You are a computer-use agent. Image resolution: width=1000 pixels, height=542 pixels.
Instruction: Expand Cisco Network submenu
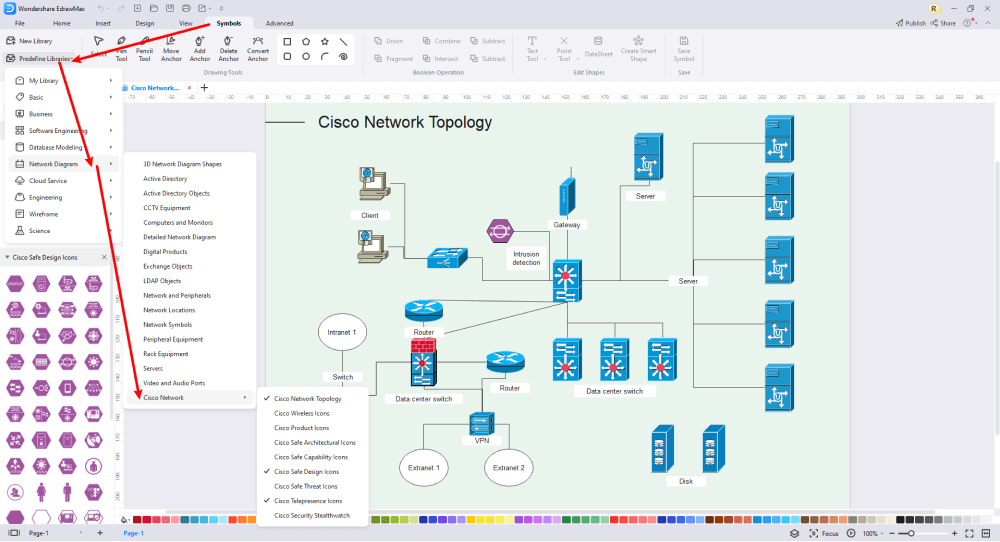point(189,398)
